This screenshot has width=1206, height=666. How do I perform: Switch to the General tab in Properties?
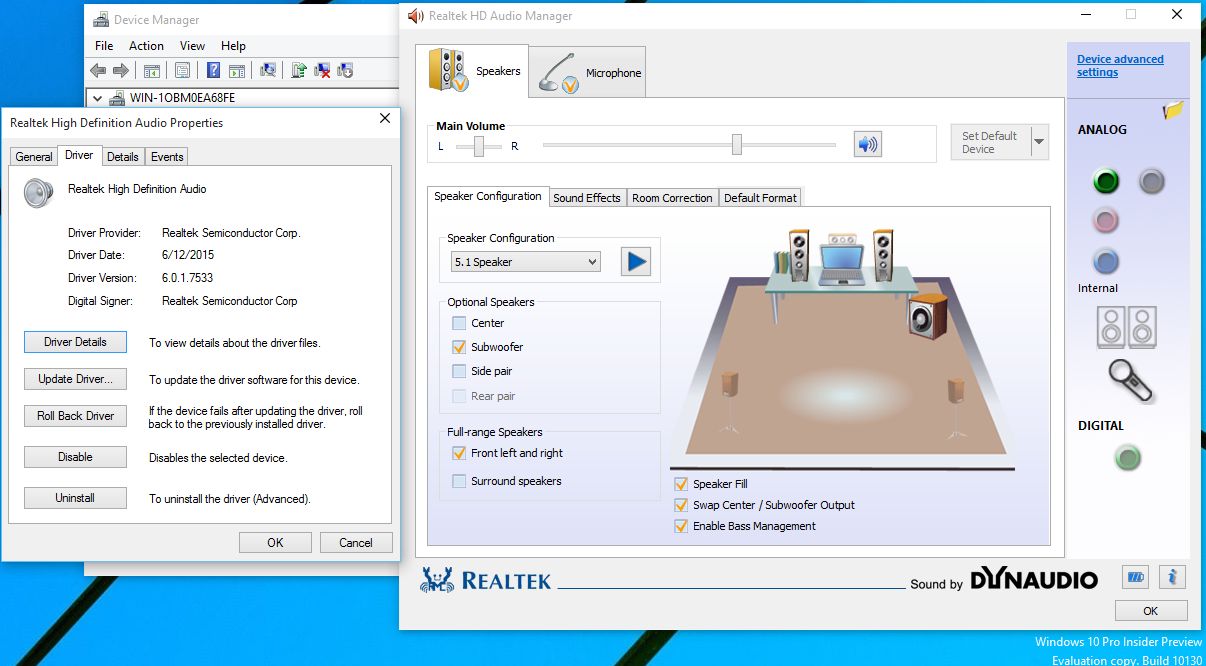[x=34, y=157]
